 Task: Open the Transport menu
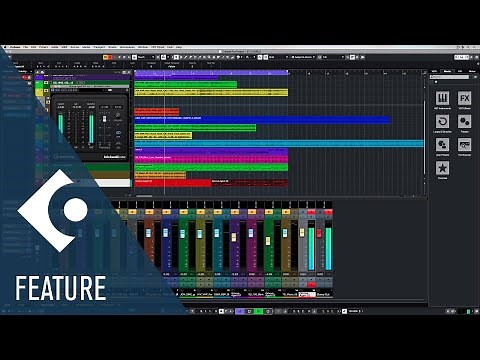[99, 47]
